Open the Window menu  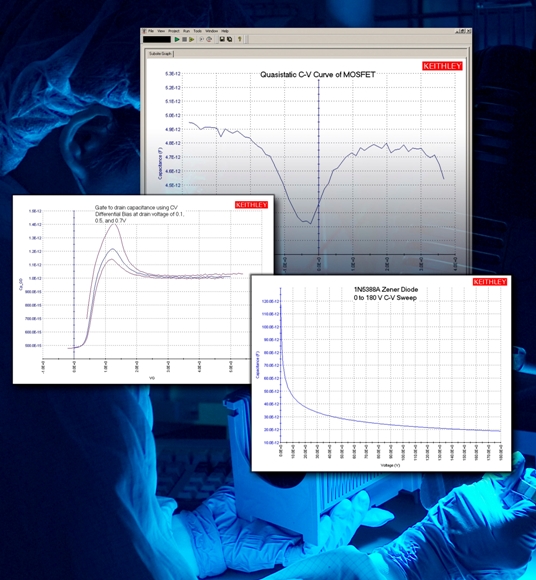pos(212,31)
